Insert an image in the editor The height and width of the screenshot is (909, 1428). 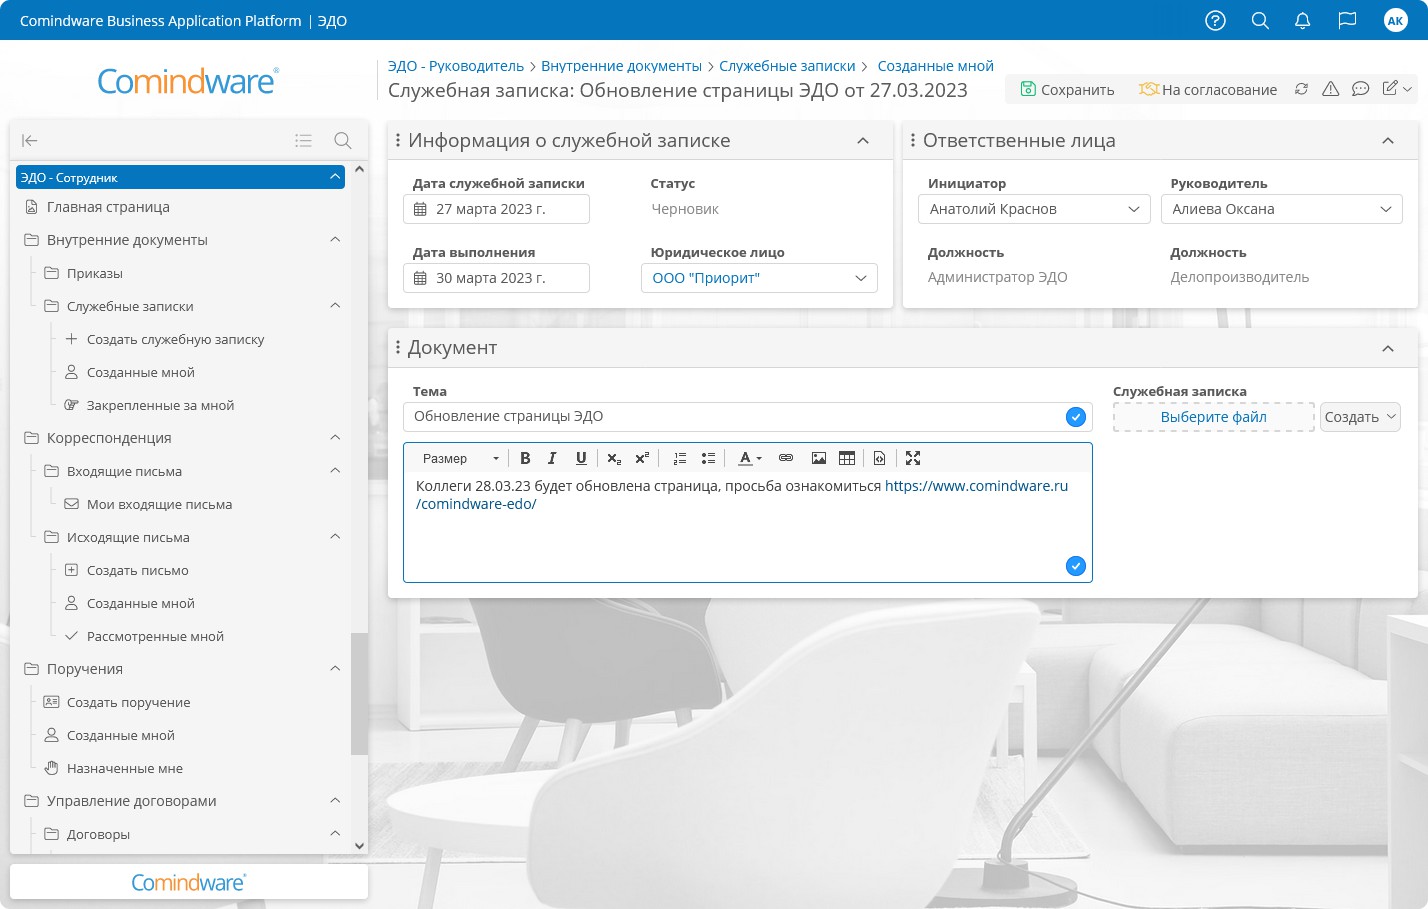coord(819,458)
